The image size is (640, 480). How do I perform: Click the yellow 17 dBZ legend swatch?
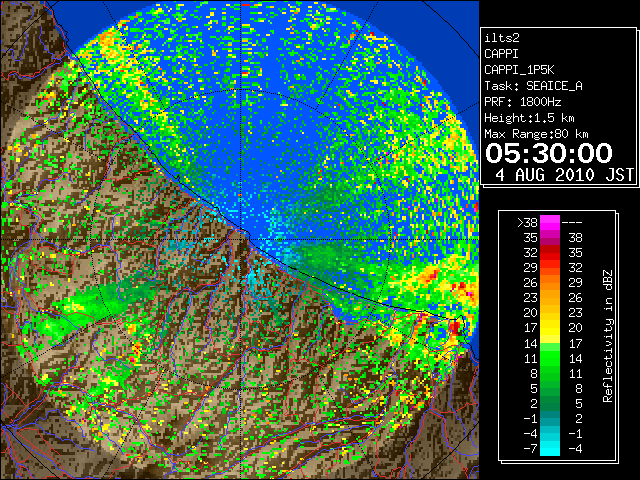point(550,328)
